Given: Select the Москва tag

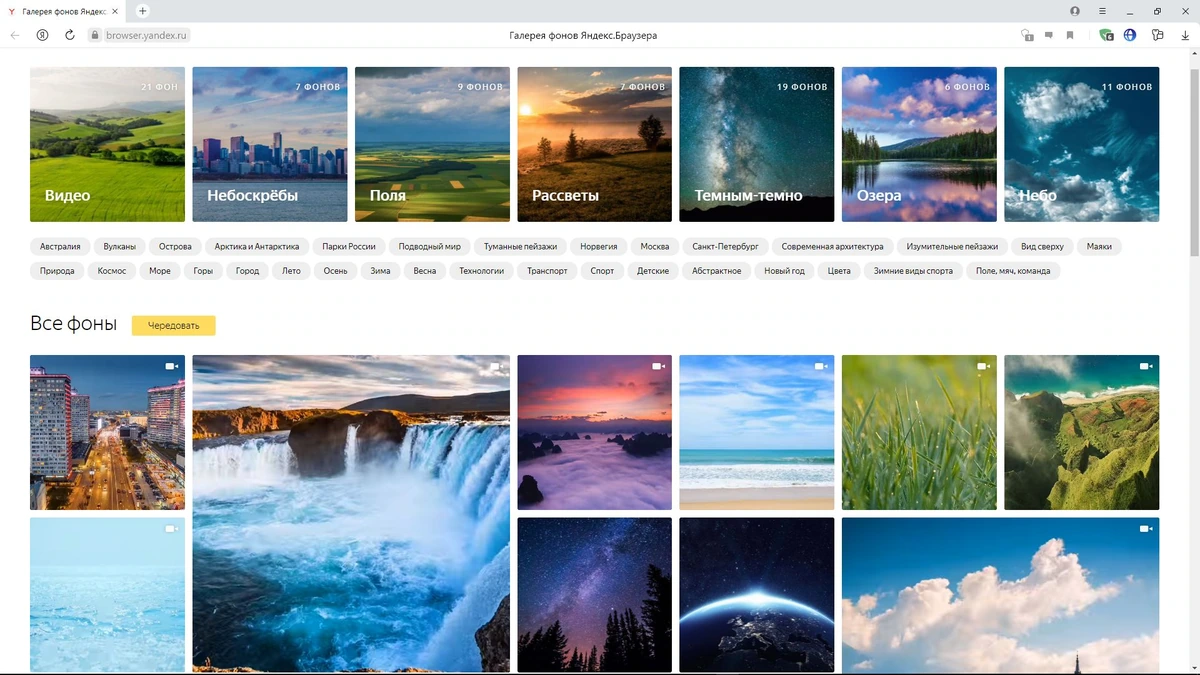Looking at the screenshot, I should tap(655, 246).
